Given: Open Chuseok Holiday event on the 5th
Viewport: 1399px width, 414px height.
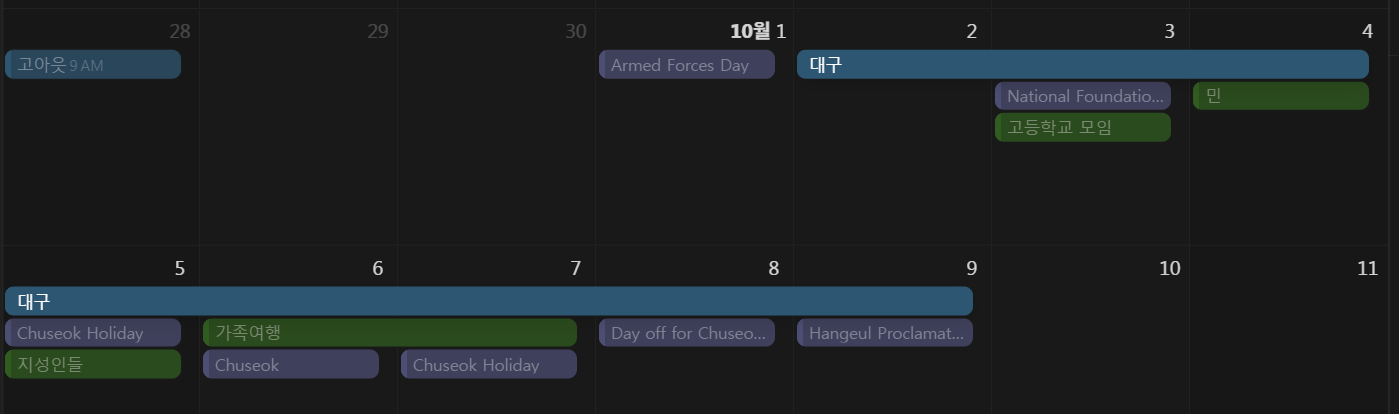Looking at the screenshot, I should click(x=92, y=333).
